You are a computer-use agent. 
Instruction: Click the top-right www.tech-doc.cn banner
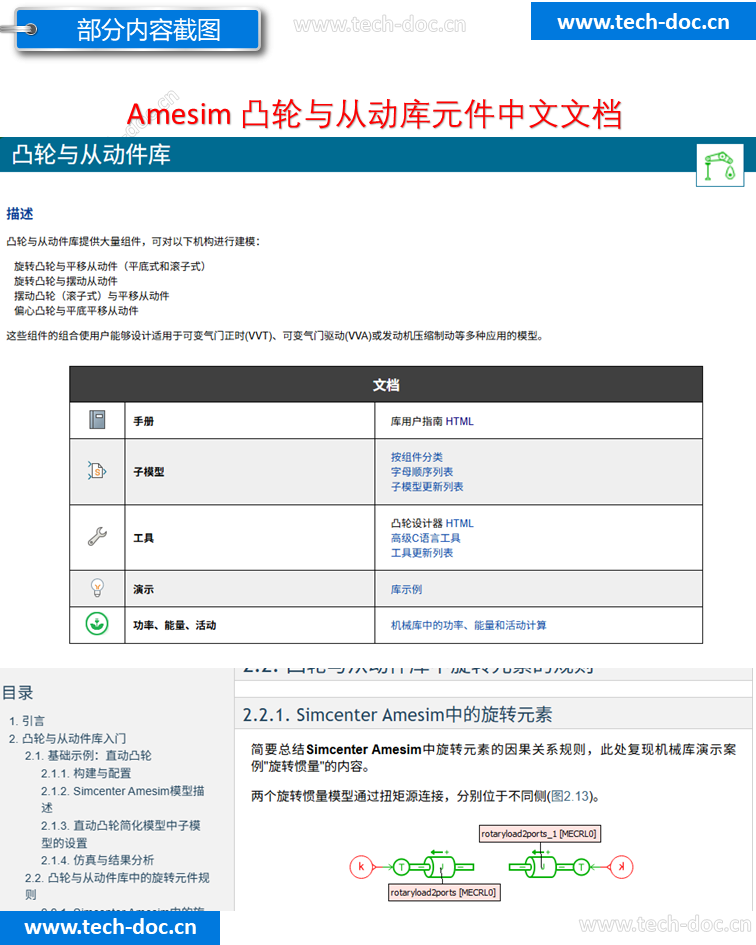(x=643, y=21)
